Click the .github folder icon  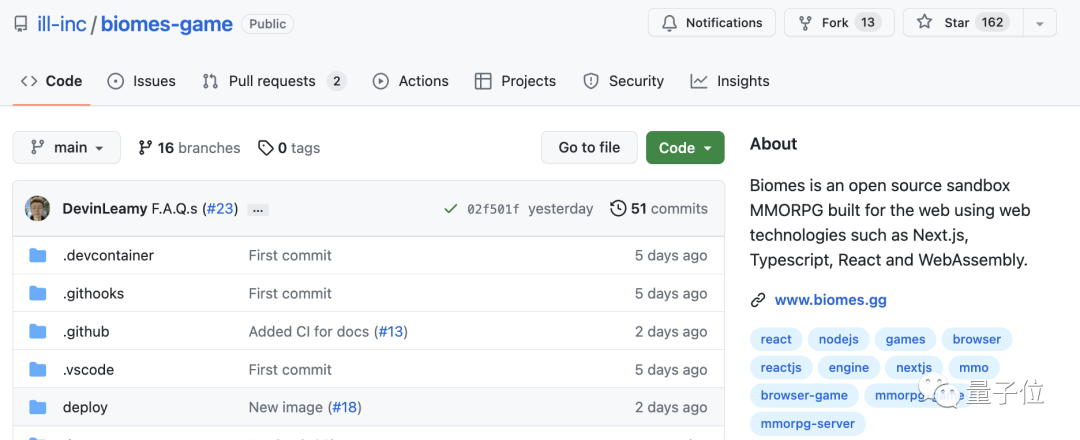click(x=38, y=331)
